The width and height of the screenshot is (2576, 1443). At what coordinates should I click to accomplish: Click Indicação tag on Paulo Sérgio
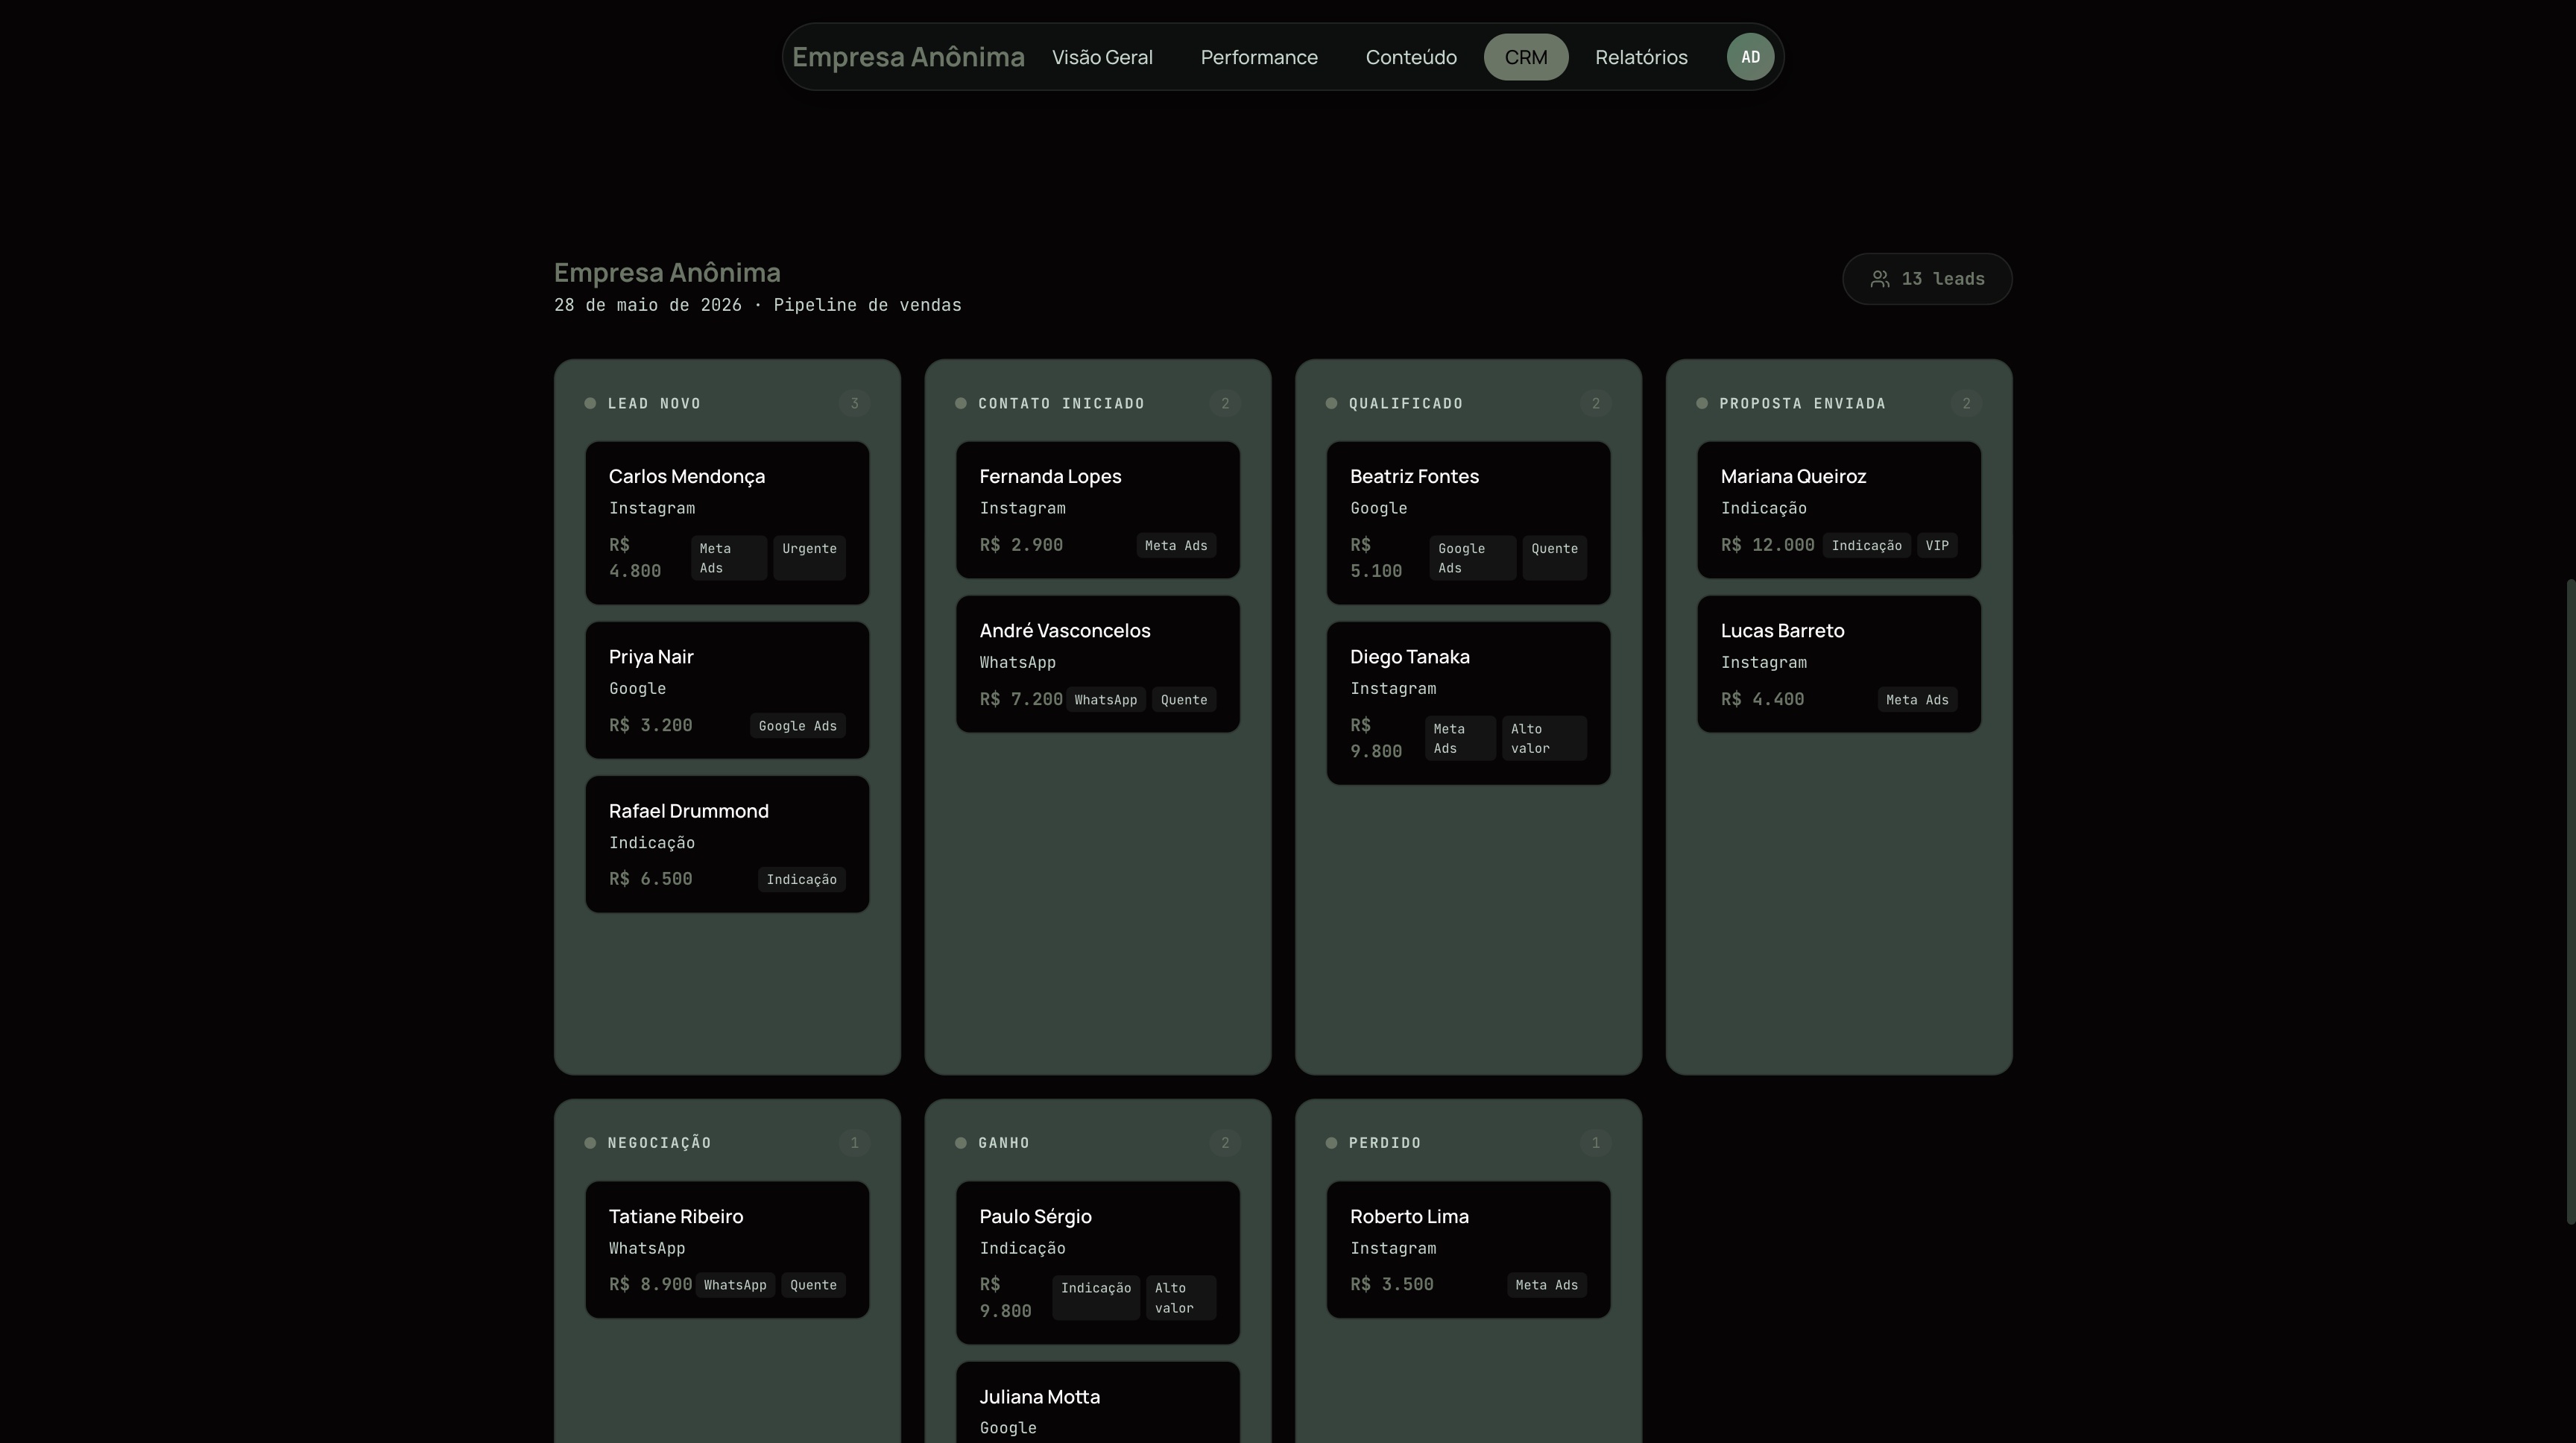click(1096, 1298)
